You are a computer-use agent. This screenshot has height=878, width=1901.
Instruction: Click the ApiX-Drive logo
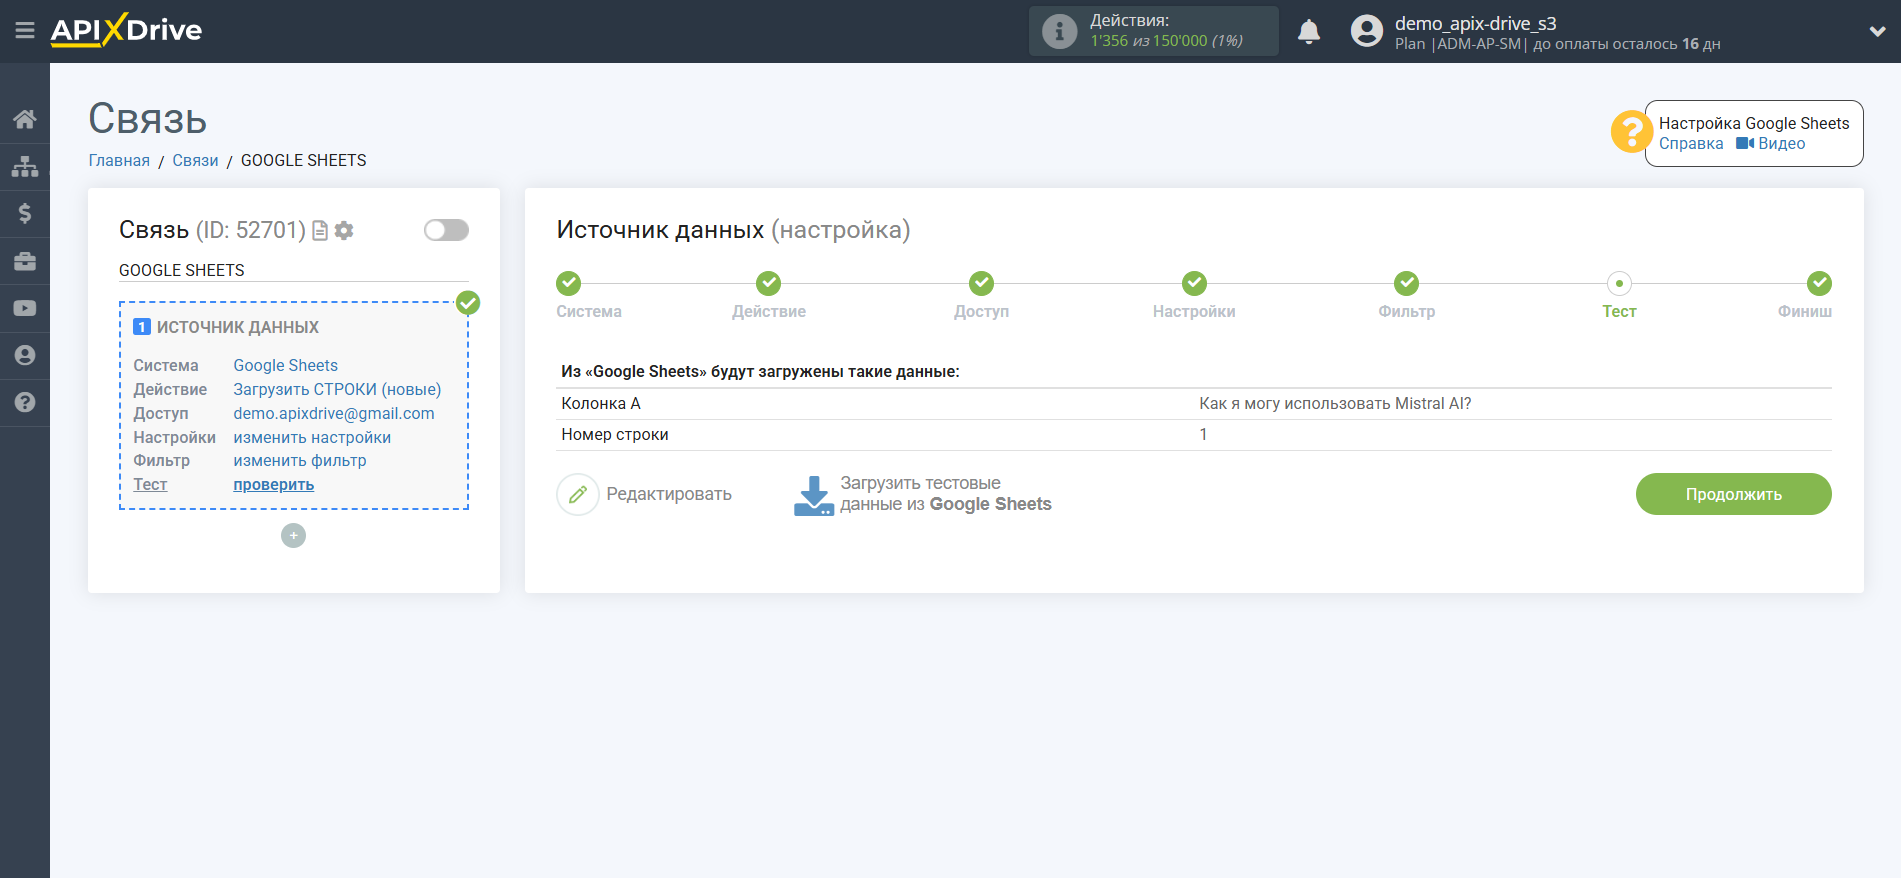(126, 30)
